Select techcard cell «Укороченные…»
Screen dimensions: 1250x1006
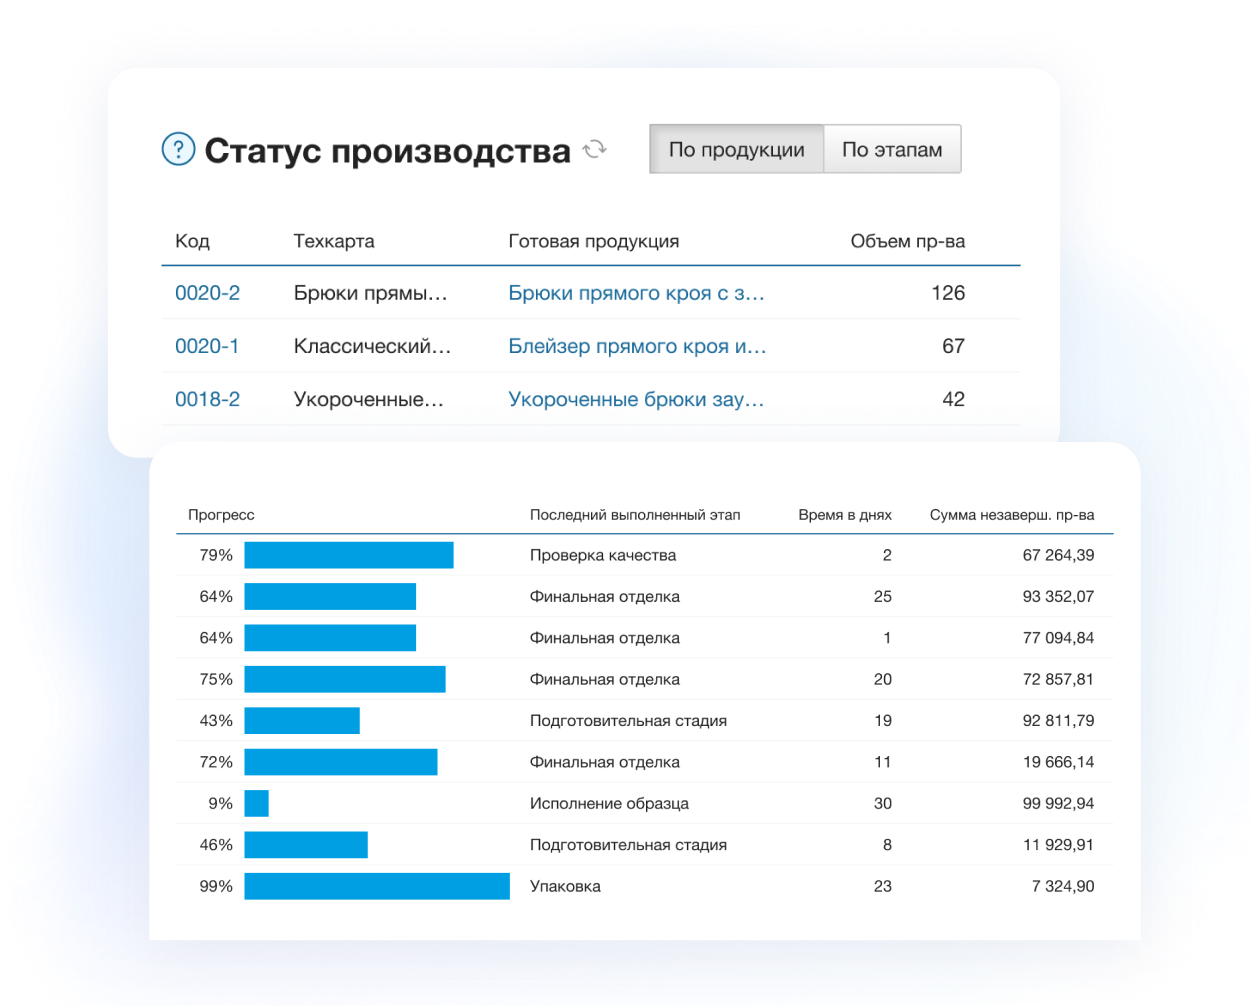368,399
